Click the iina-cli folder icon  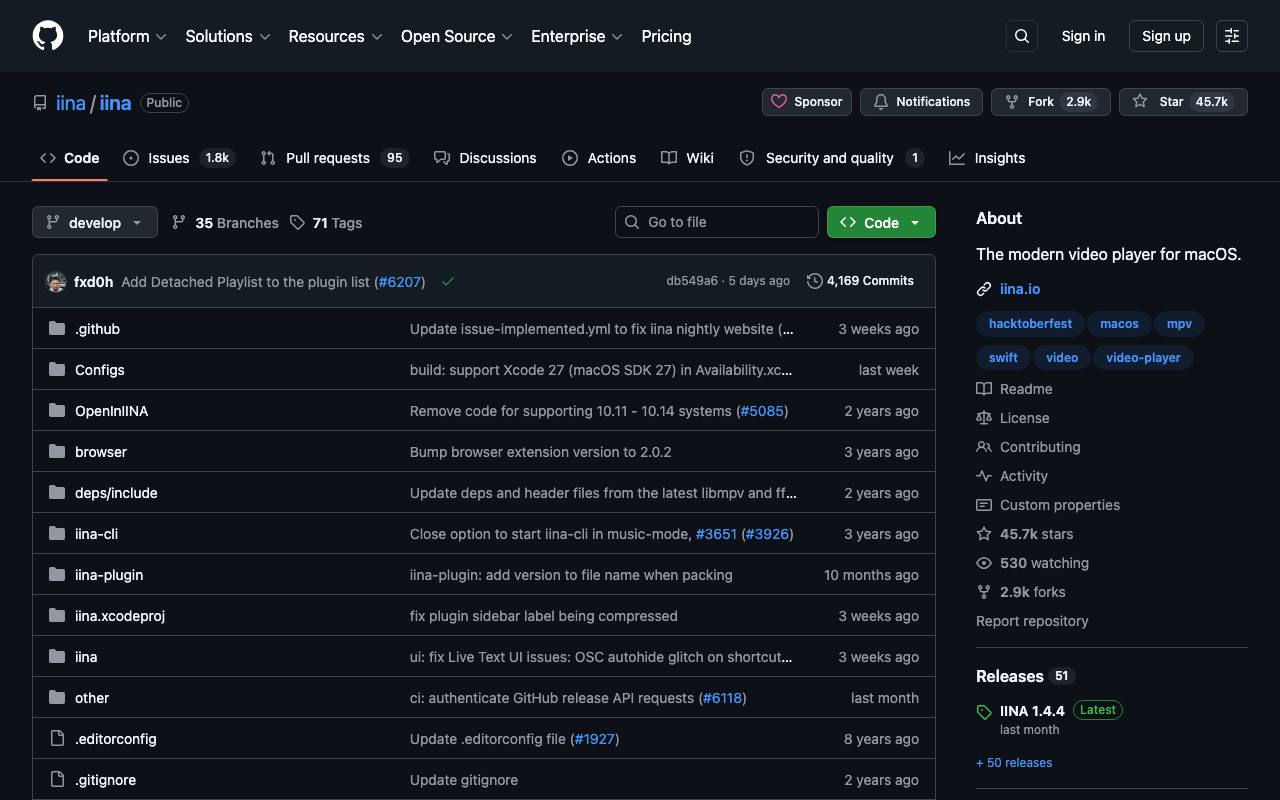pyautogui.click(x=57, y=534)
